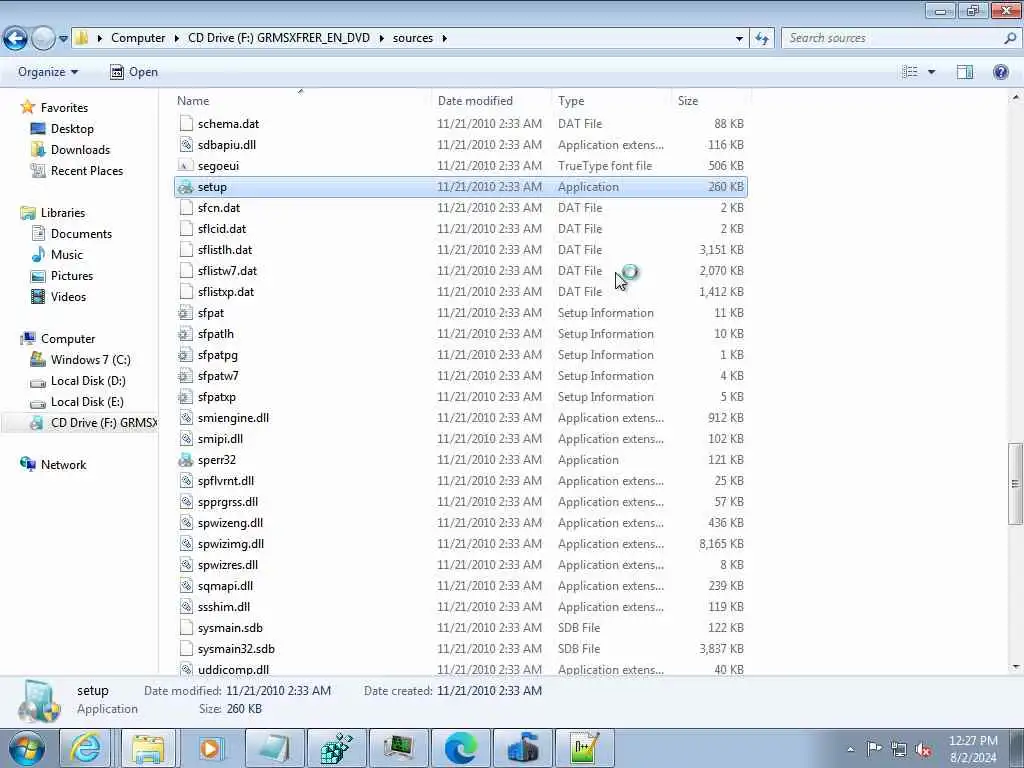This screenshot has height=768, width=1024.
Task: Expand the arrow after Computer breadcrumb
Action: click(177, 39)
